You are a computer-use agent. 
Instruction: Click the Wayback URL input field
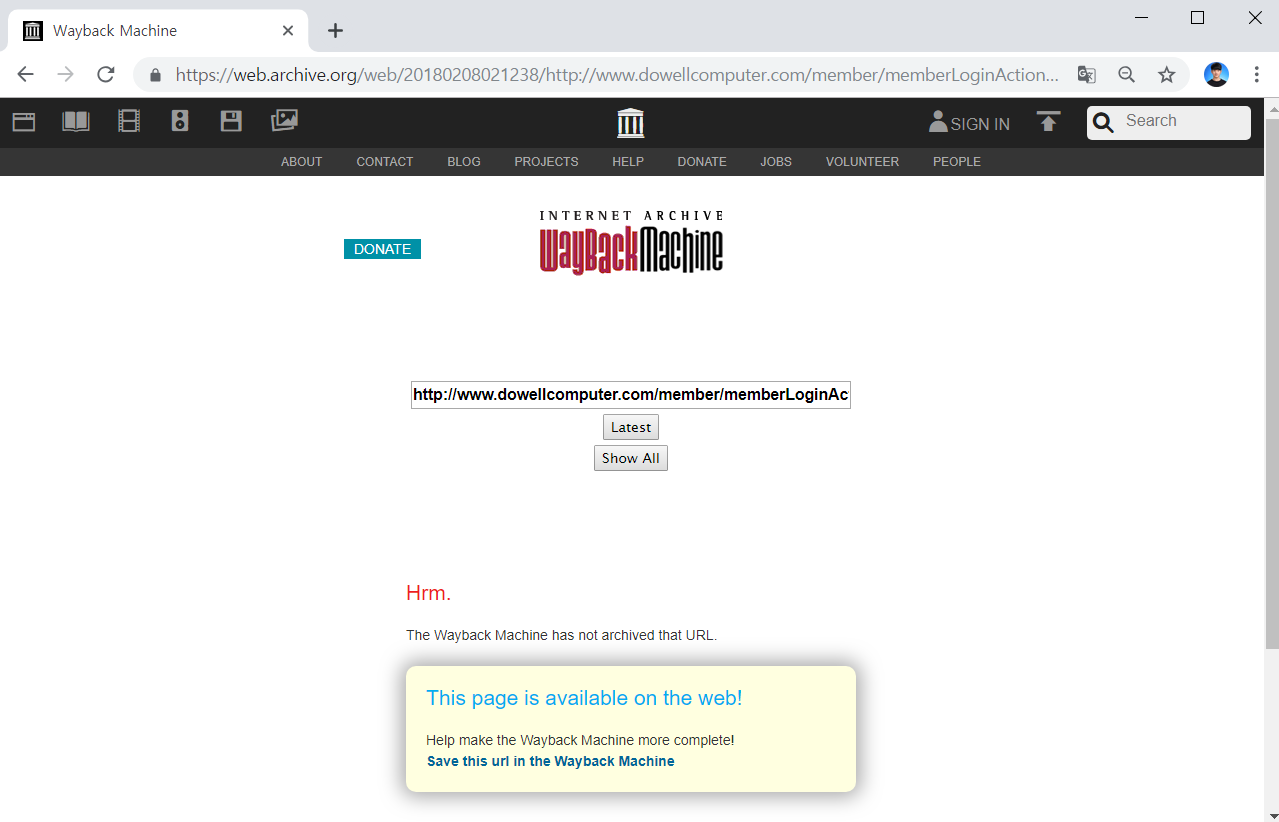tap(631, 395)
